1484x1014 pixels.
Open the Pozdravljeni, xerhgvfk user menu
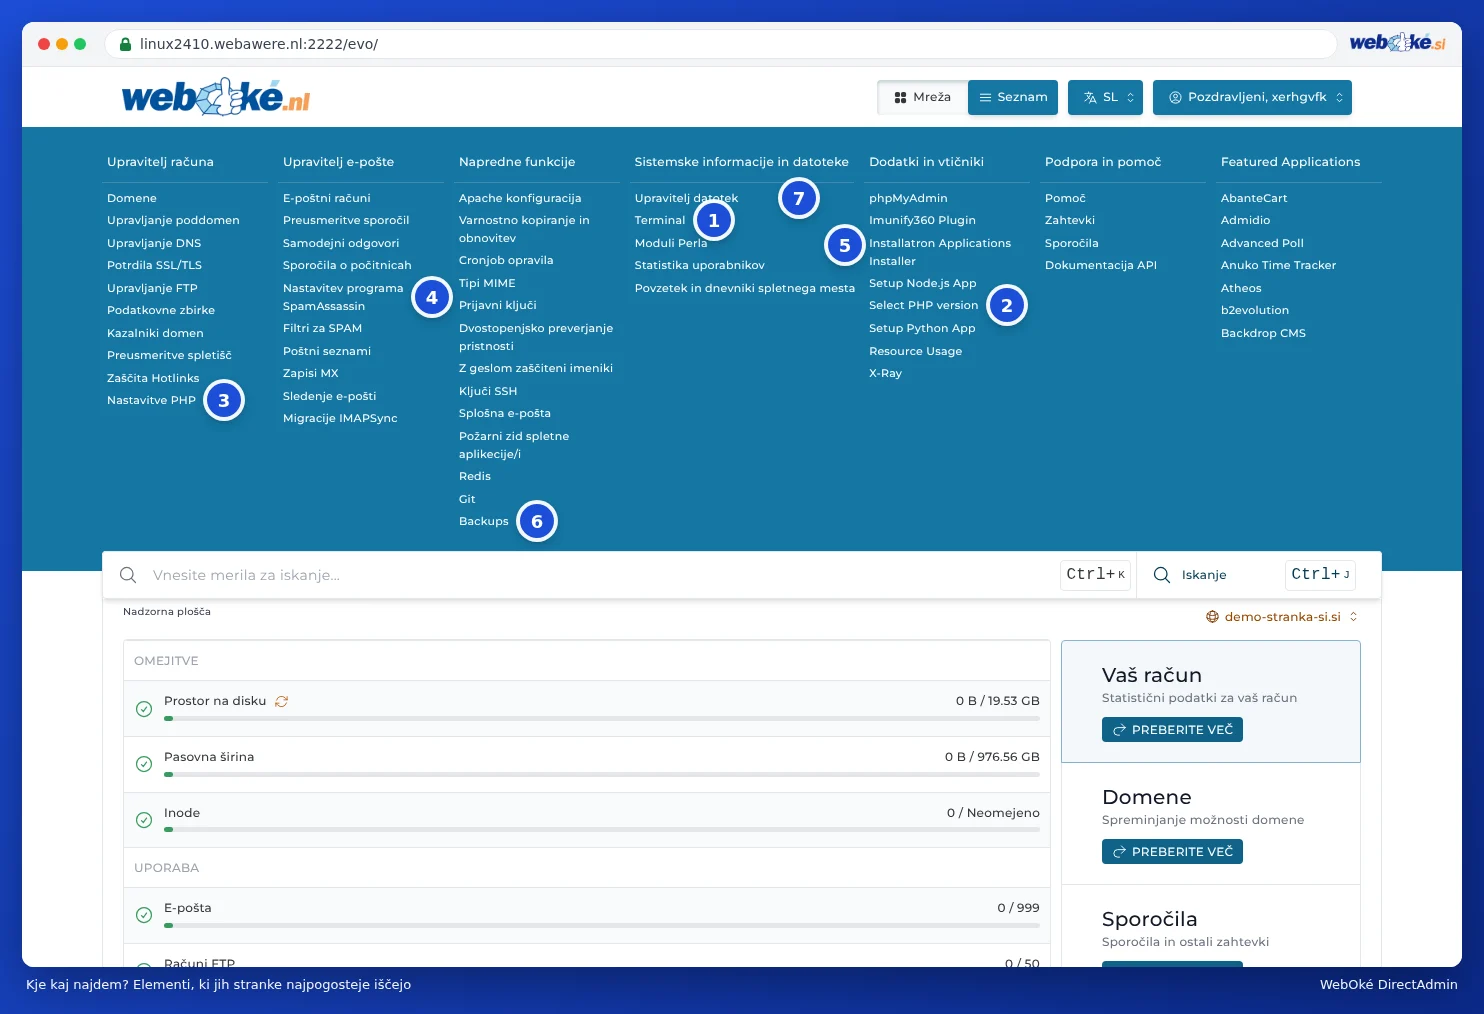tap(1252, 97)
